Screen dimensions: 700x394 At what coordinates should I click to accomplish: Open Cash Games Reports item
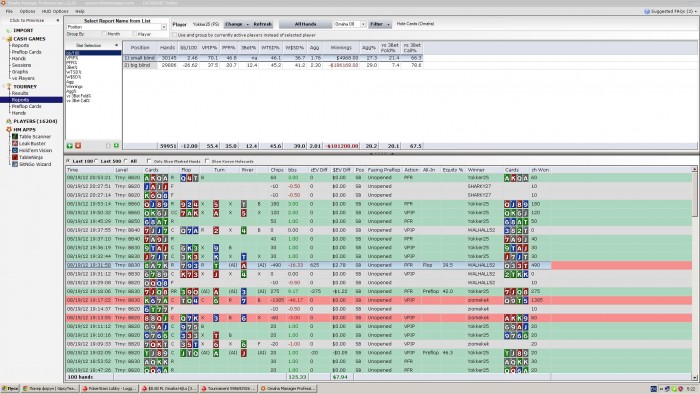(x=20, y=46)
